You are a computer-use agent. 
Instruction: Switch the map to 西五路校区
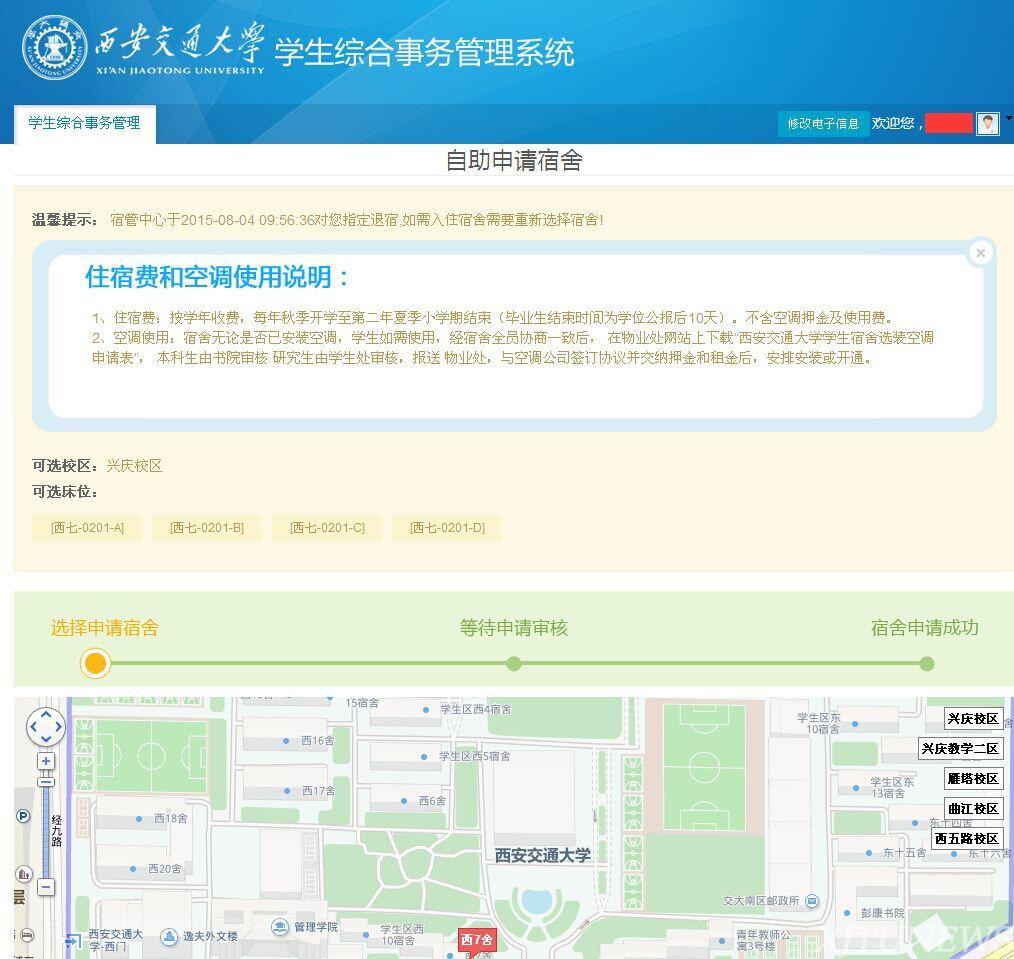click(967, 838)
